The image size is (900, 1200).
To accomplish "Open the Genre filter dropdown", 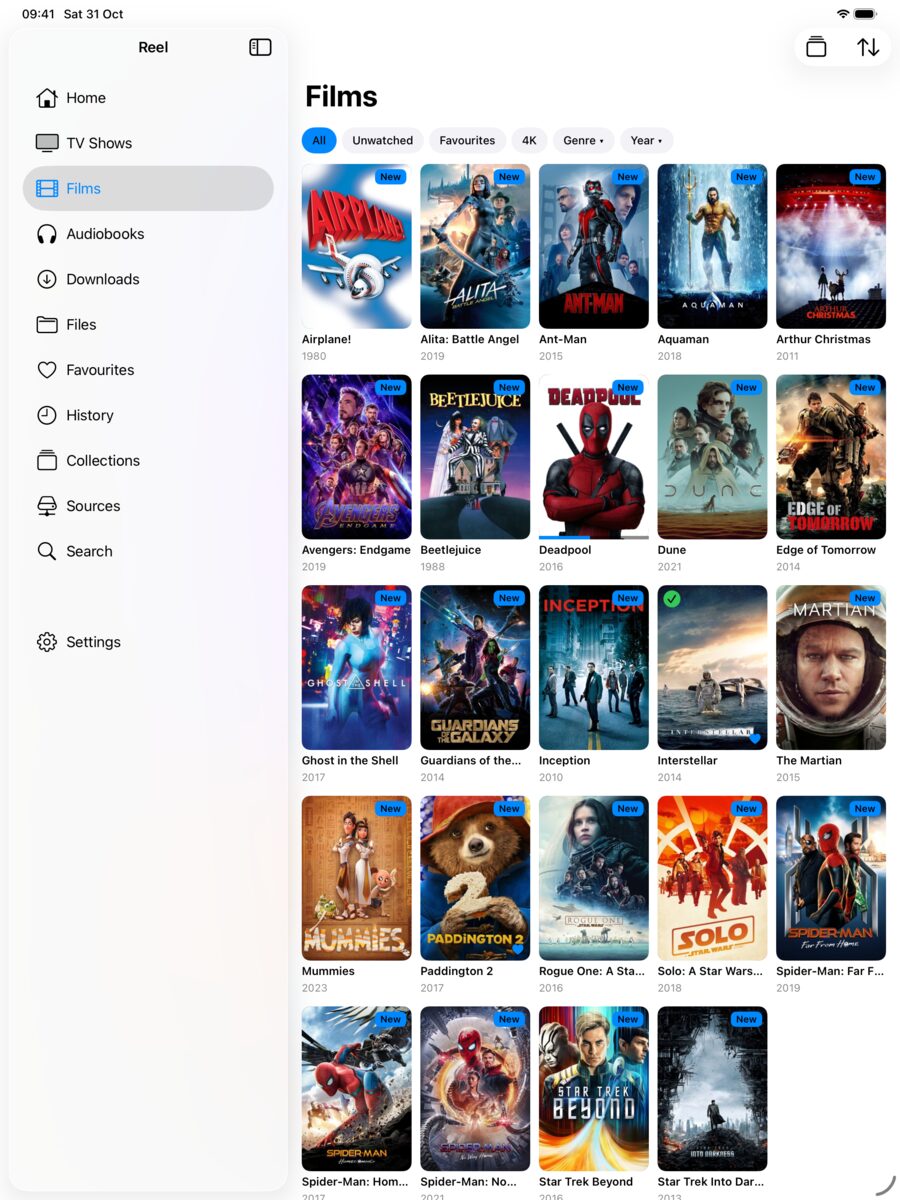I will pos(584,140).
